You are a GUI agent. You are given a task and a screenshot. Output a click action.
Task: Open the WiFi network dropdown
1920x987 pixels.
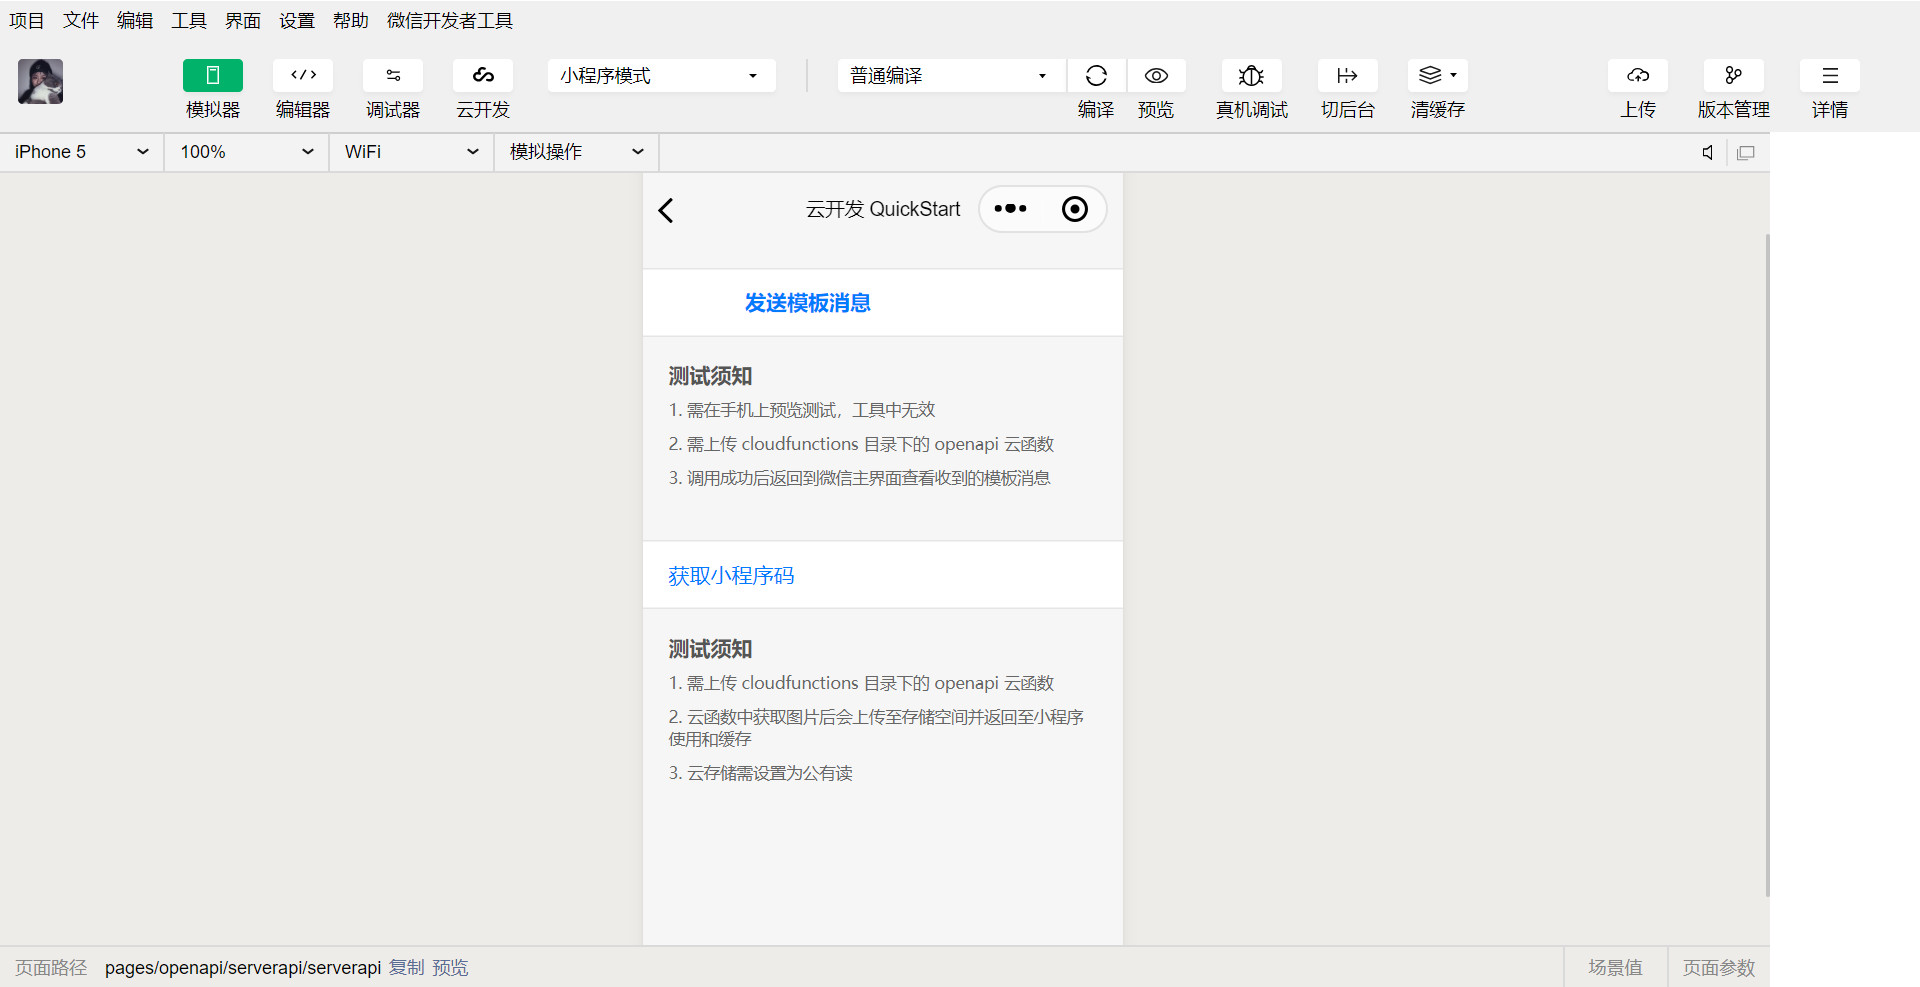(x=412, y=152)
